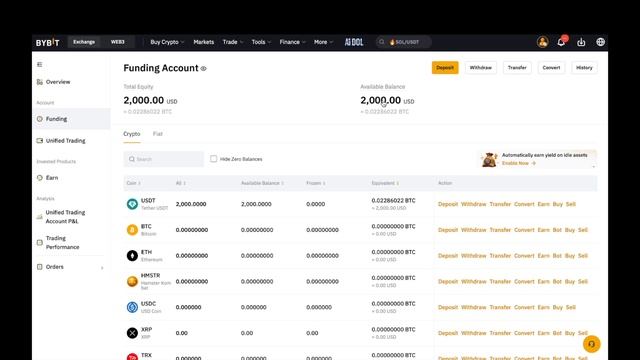Click the SOL/USDT top search box

pyautogui.click(x=404, y=42)
